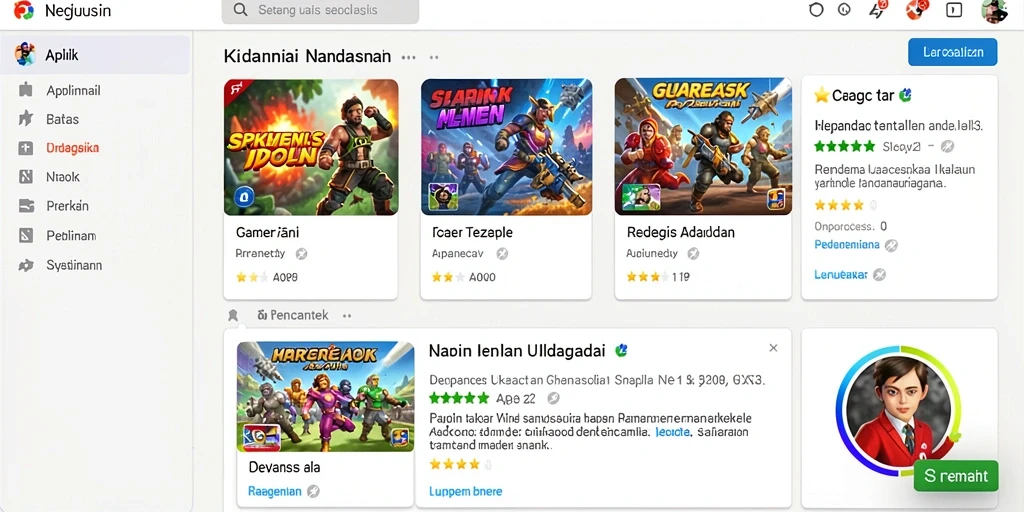Click the Ntaok sidebar icon
The width and height of the screenshot is (1024, 512).
tap(25, 176)
